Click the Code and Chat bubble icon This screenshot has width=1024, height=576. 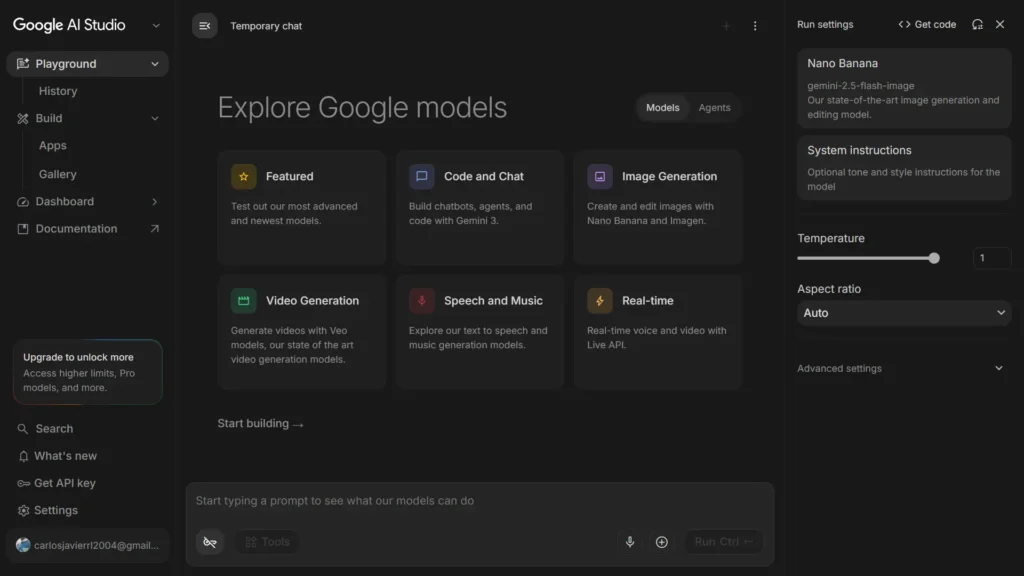click(x=422, y=176)
